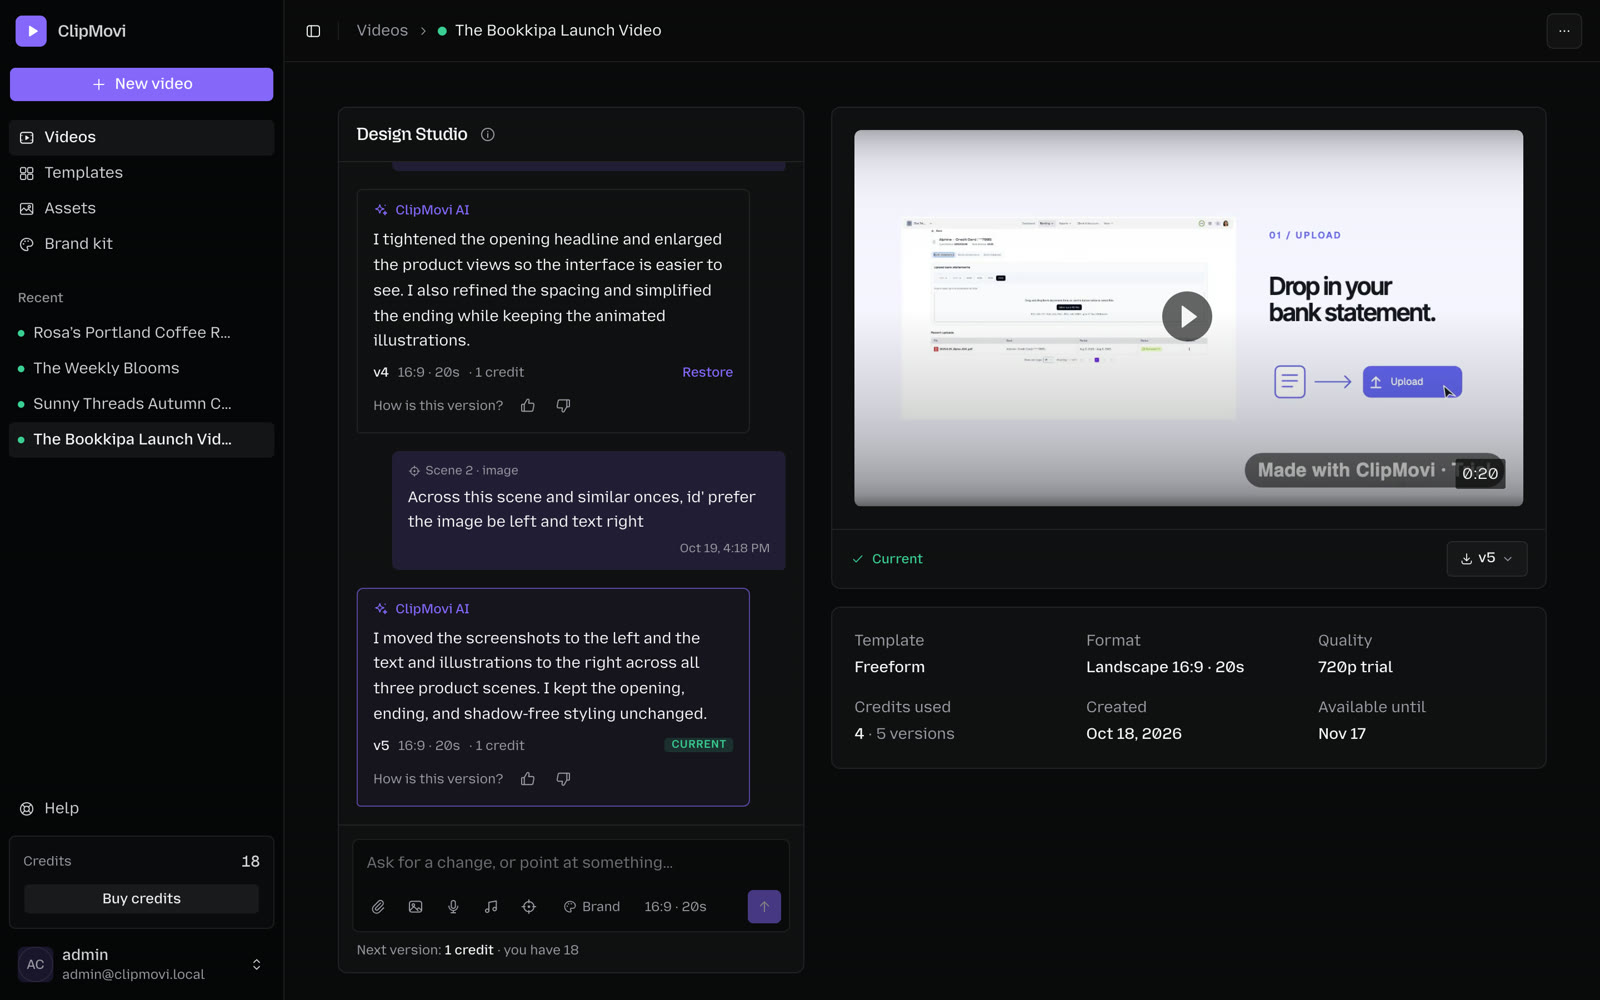
Task: Click the CURRENT badge on v5
Action: (699, 745)
